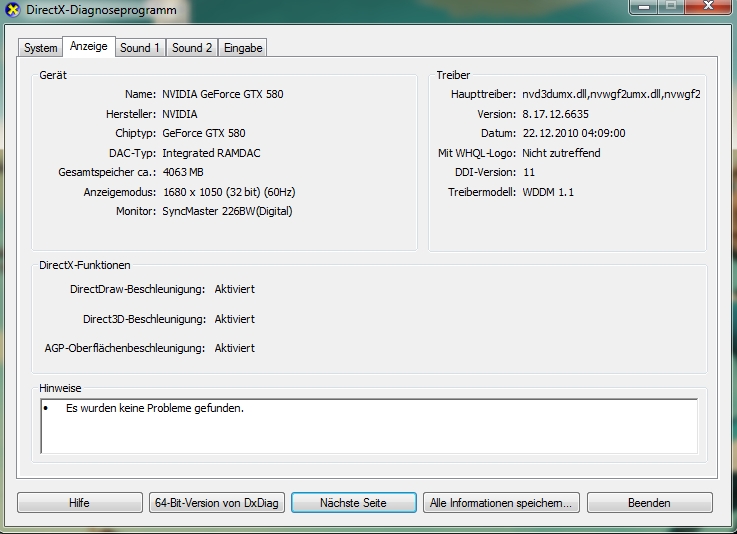Click Haupttreiber value nvd3dumx.dll
Image resolution: width=737 pixels, height=534 pixels.
(611, 94)
